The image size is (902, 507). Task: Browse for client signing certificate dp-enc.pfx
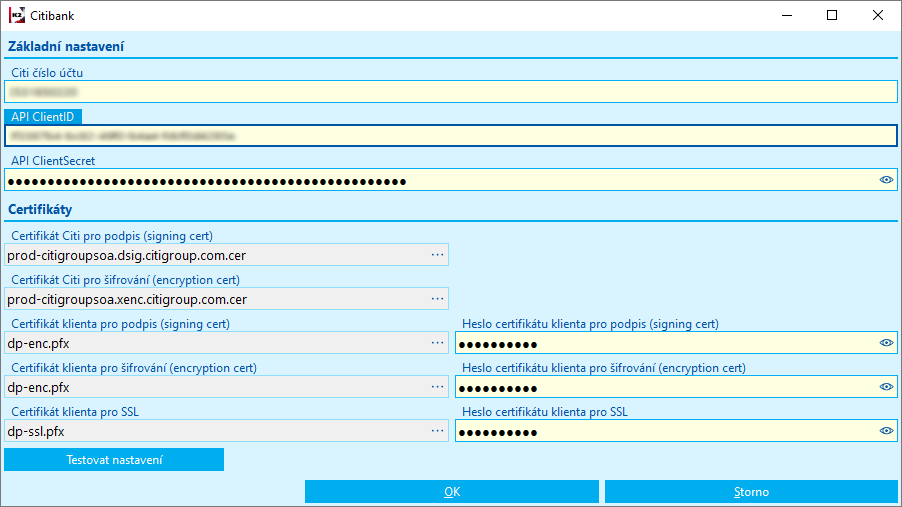437,343
